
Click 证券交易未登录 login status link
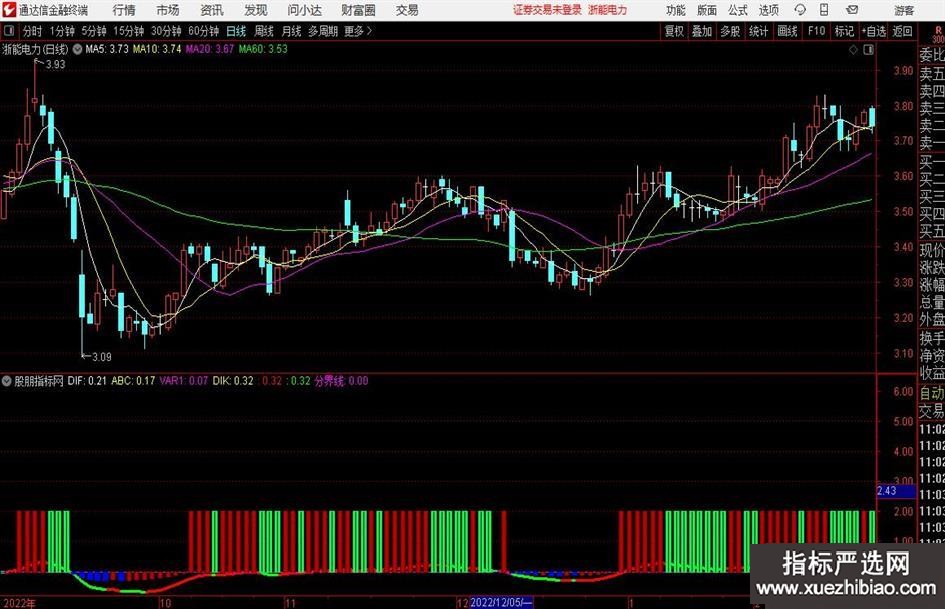click(x=547, y=10)
